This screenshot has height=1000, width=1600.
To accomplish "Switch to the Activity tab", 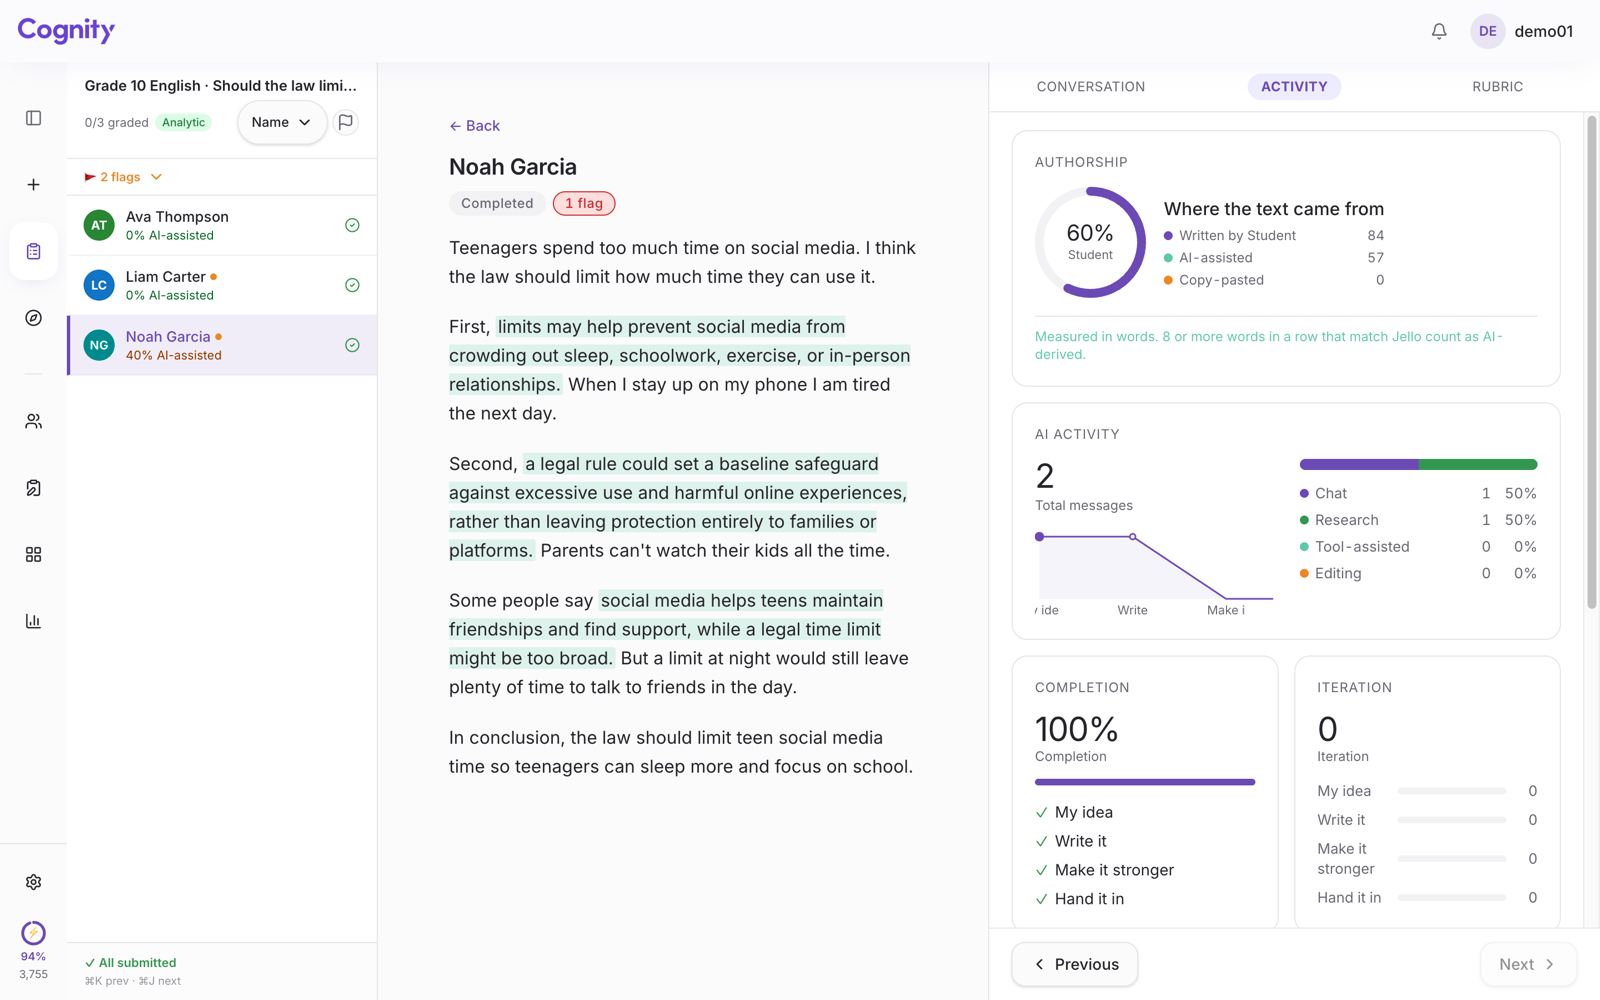I will tap(1294, 87).
